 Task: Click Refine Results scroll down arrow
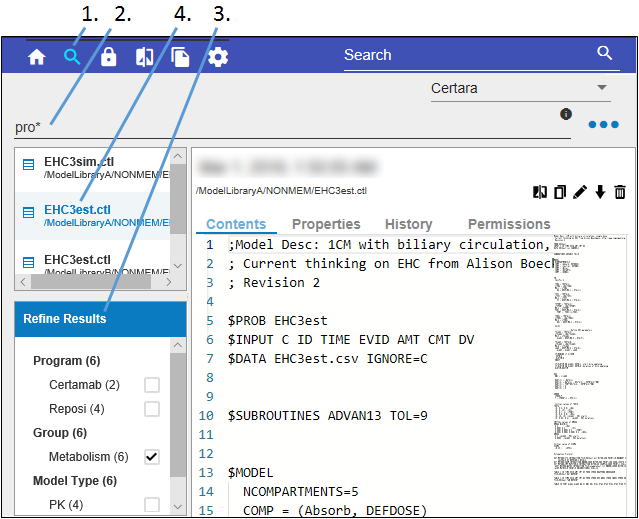click(x=178, y=507)
